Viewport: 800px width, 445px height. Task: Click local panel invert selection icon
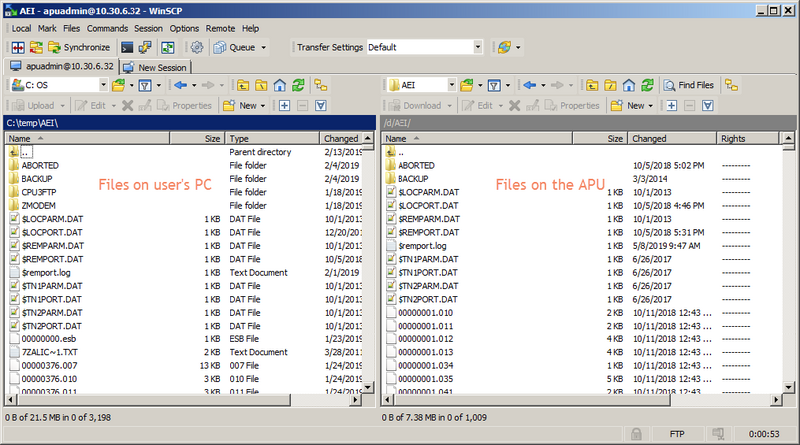(321, 106)
